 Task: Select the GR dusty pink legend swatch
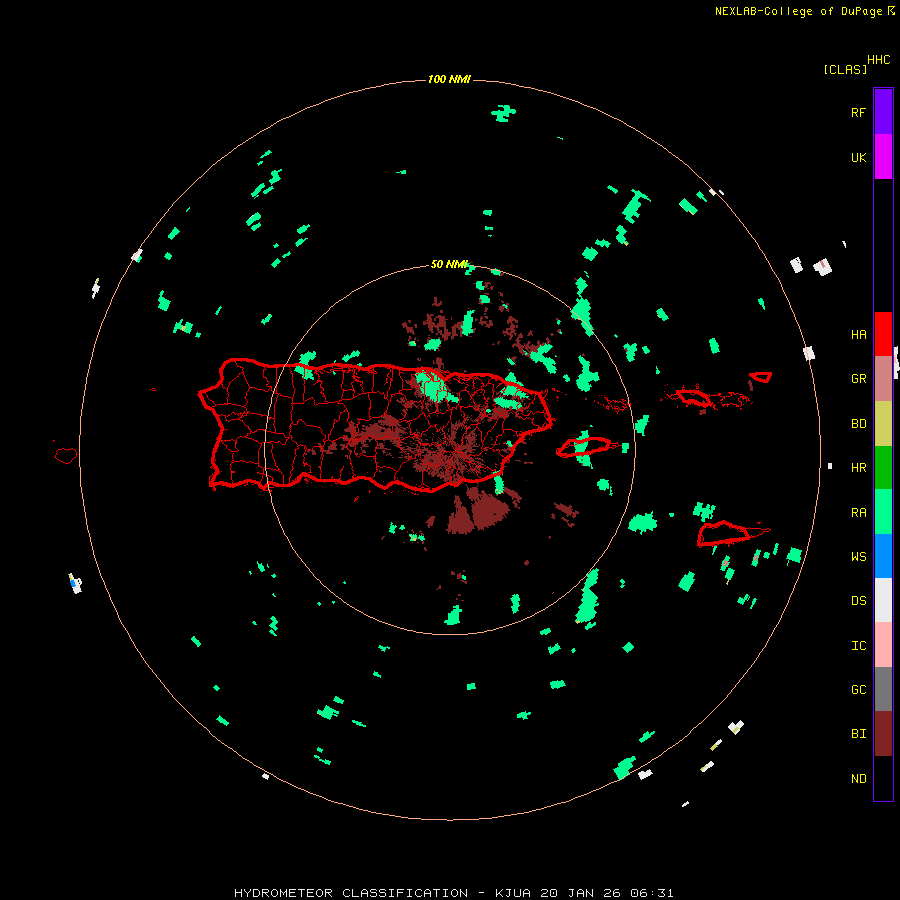click(883, 378)
